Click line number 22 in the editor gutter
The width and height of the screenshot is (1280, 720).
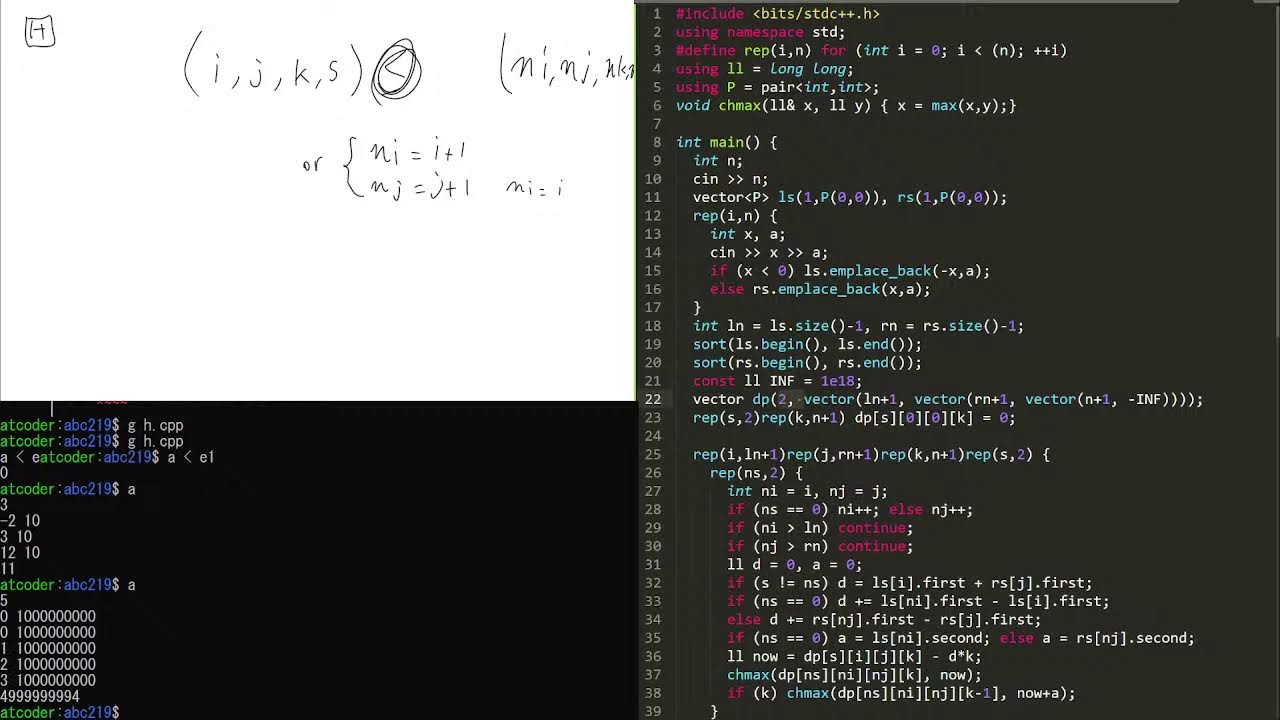tap(653, 399)
